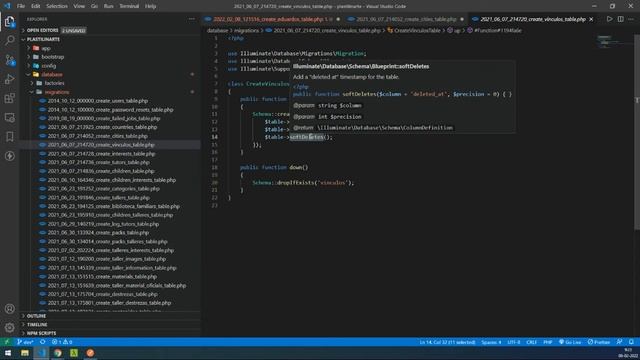Open the Accounts menu icon
This screenshot has width=640, height=360.
[9, 309]
